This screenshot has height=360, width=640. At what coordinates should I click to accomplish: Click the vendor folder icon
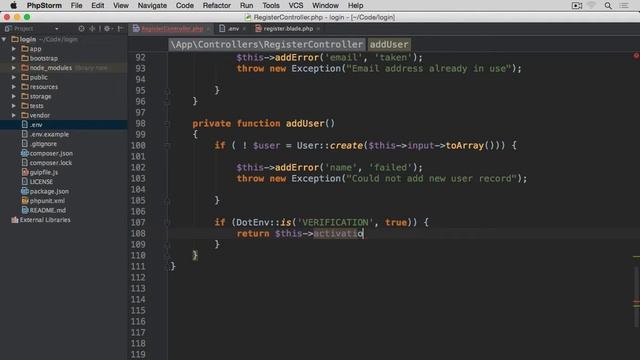24,116
